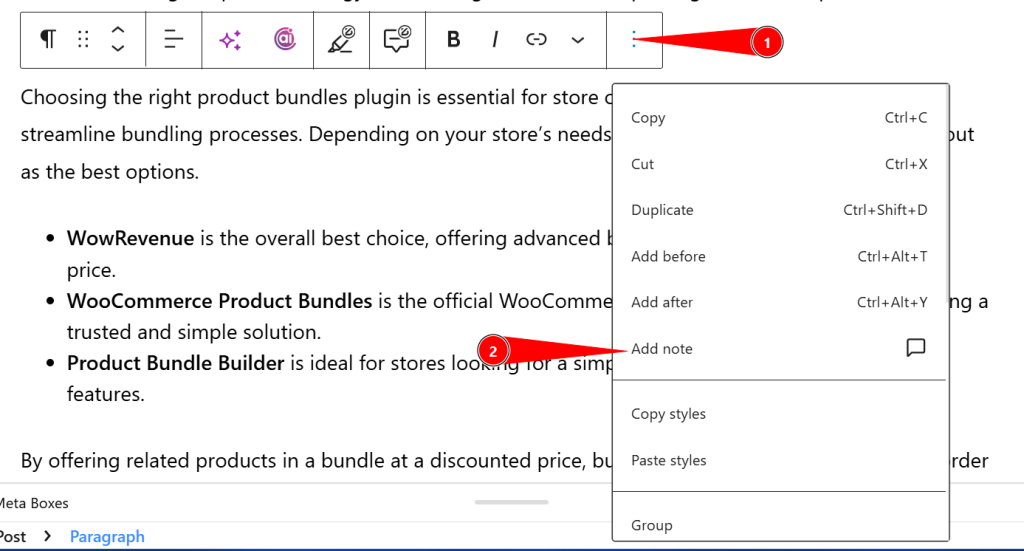The width and height of the screenshot is (1024, 551).
Task: Toggle bold formatting
Action: point(453,40)
